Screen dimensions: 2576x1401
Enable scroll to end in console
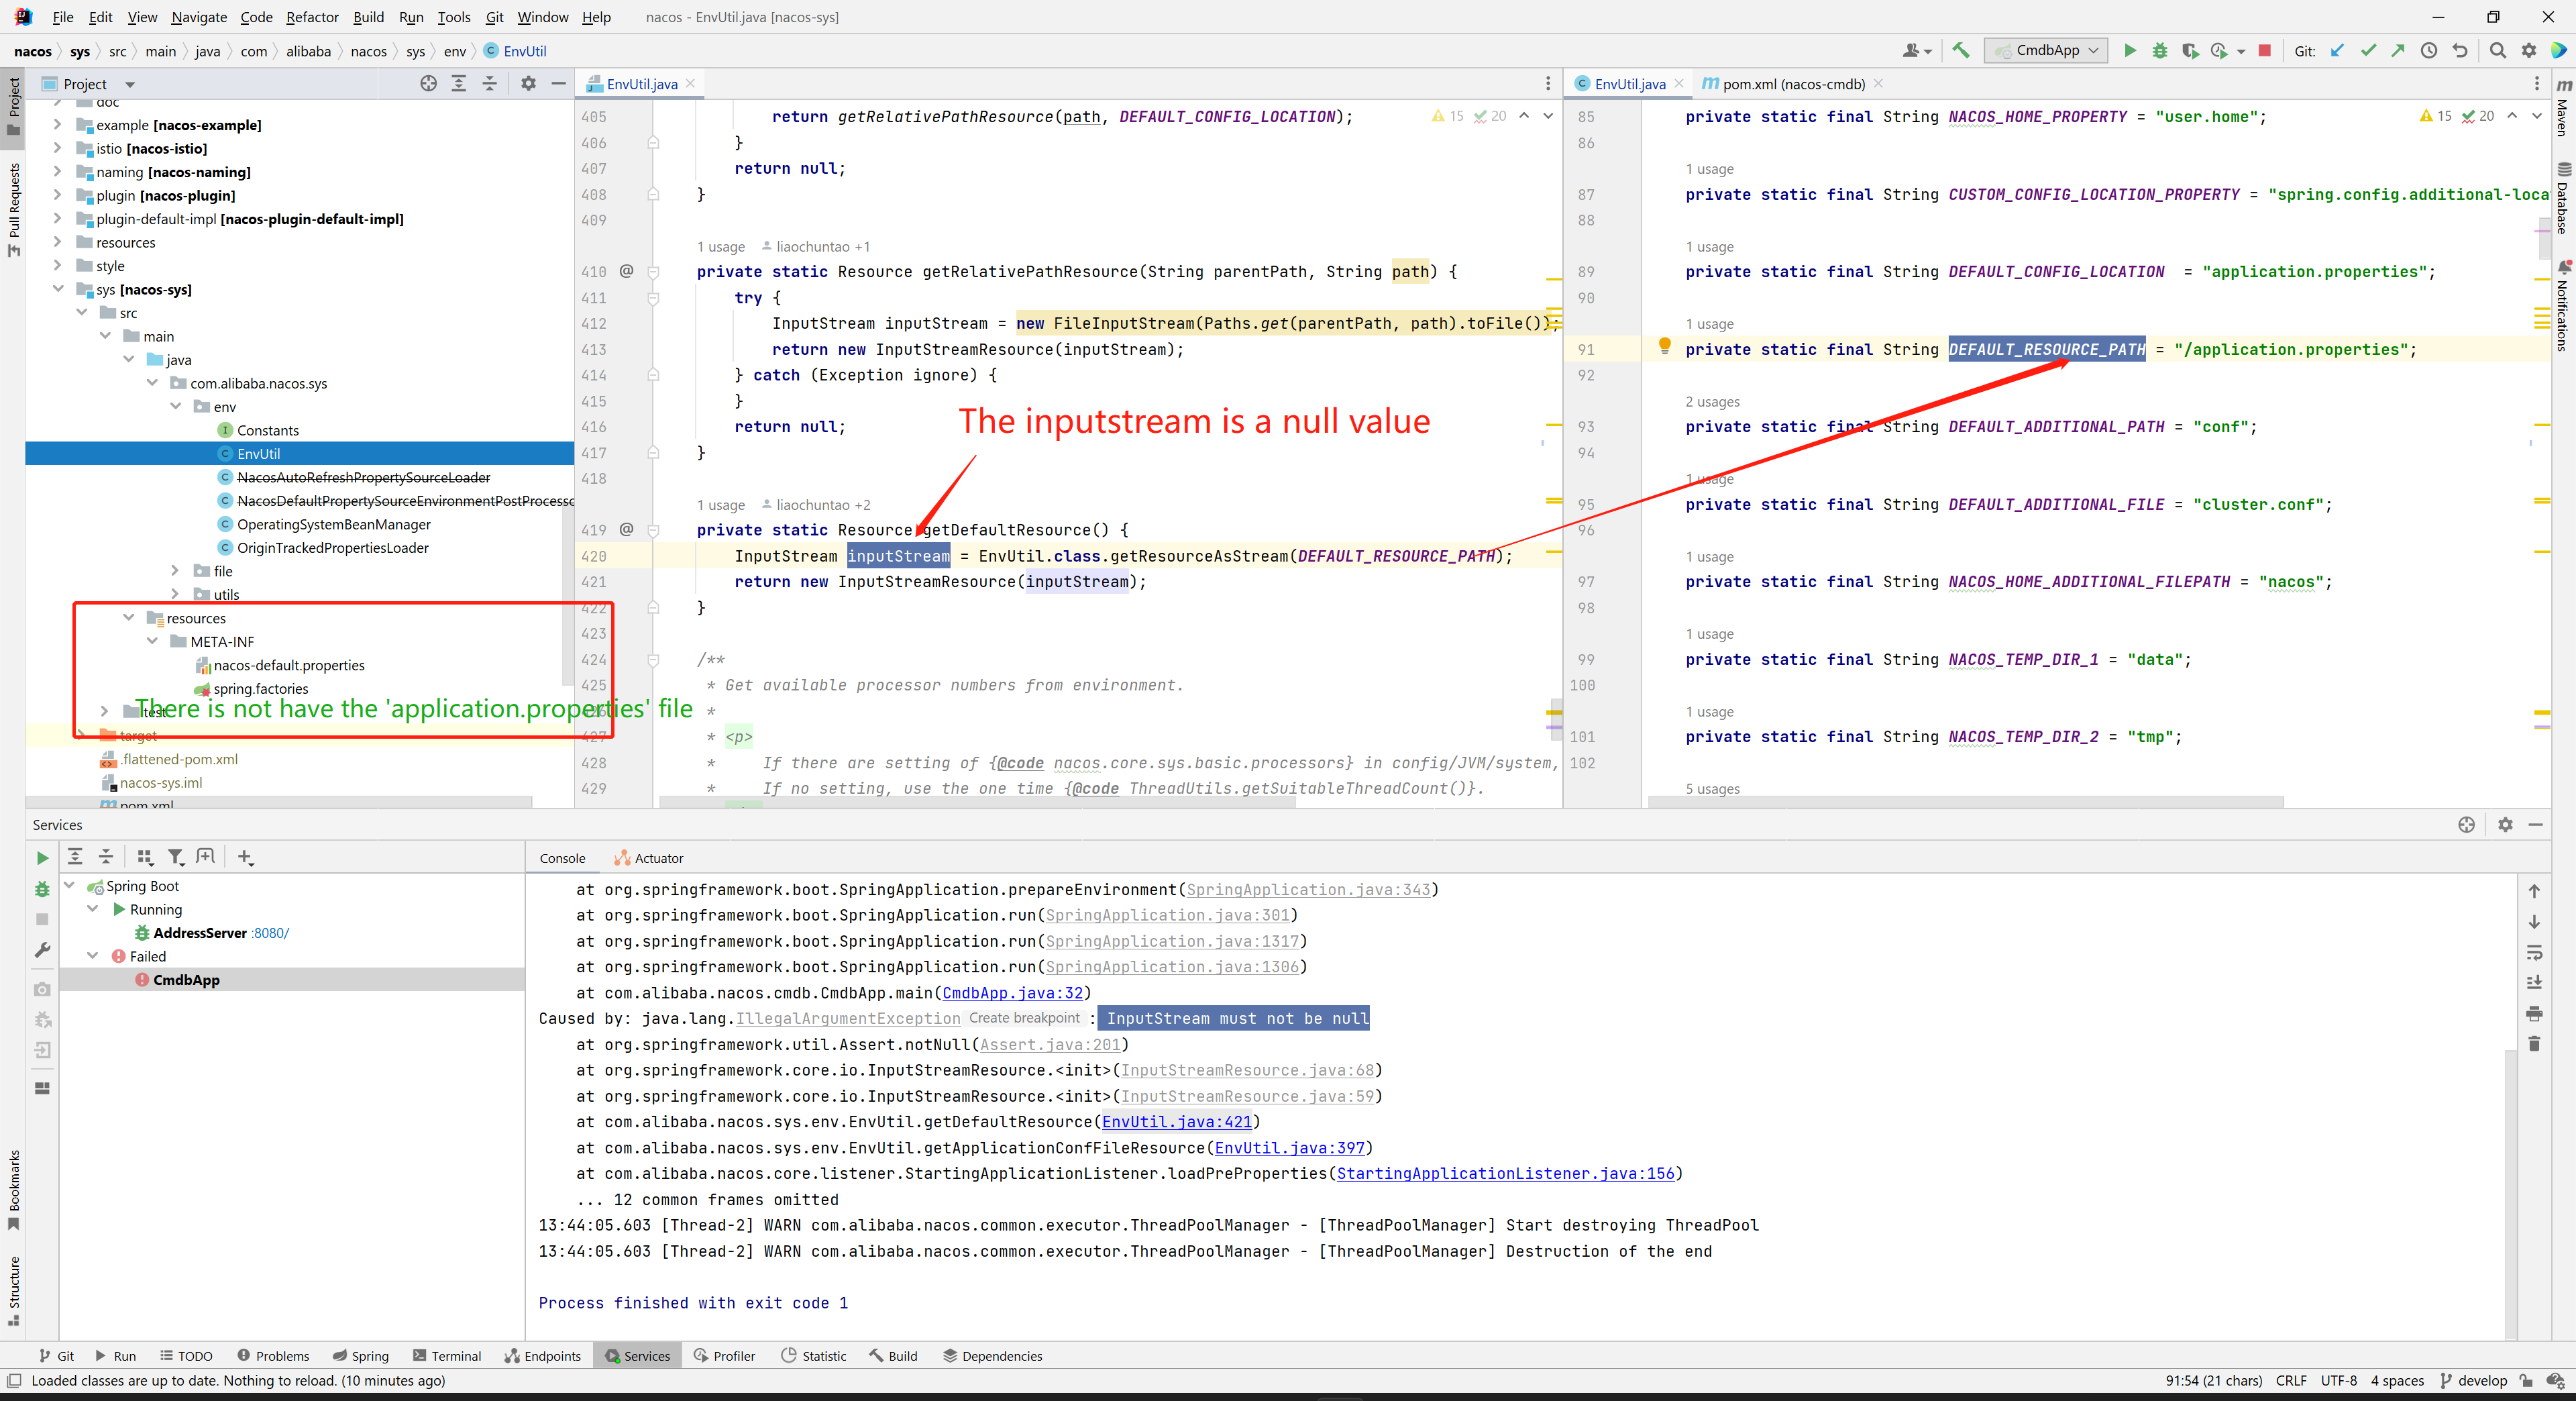click(x=2535, y=983)
